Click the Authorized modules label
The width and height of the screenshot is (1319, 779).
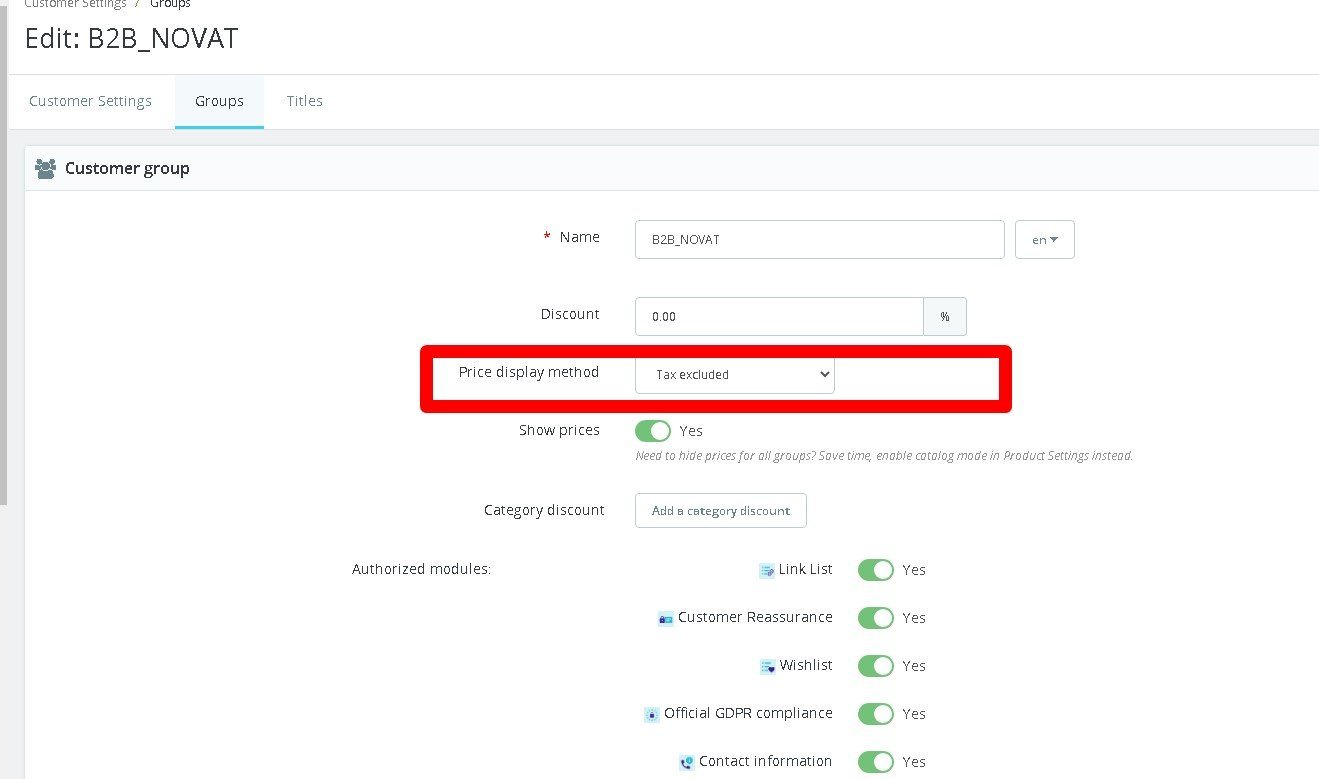point(421,569)
